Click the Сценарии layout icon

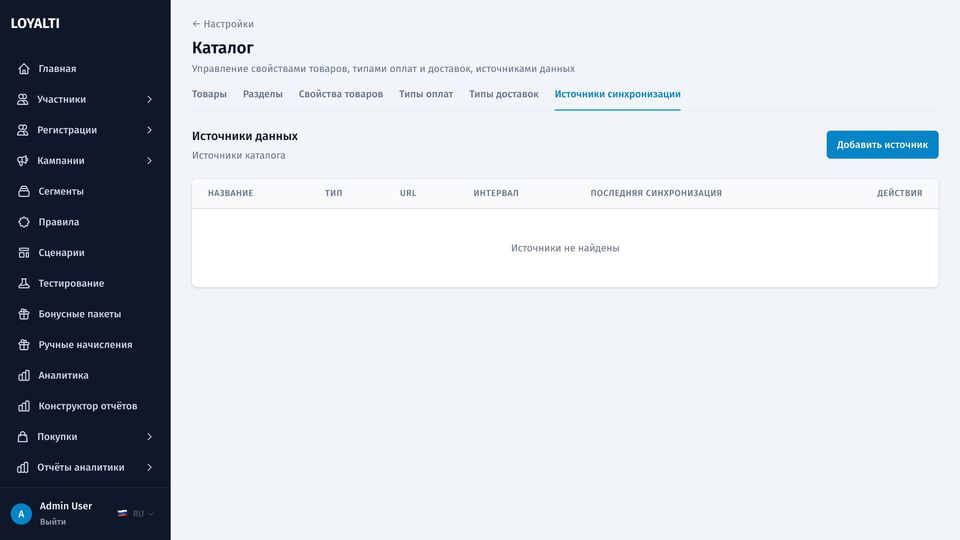point(24,252)
